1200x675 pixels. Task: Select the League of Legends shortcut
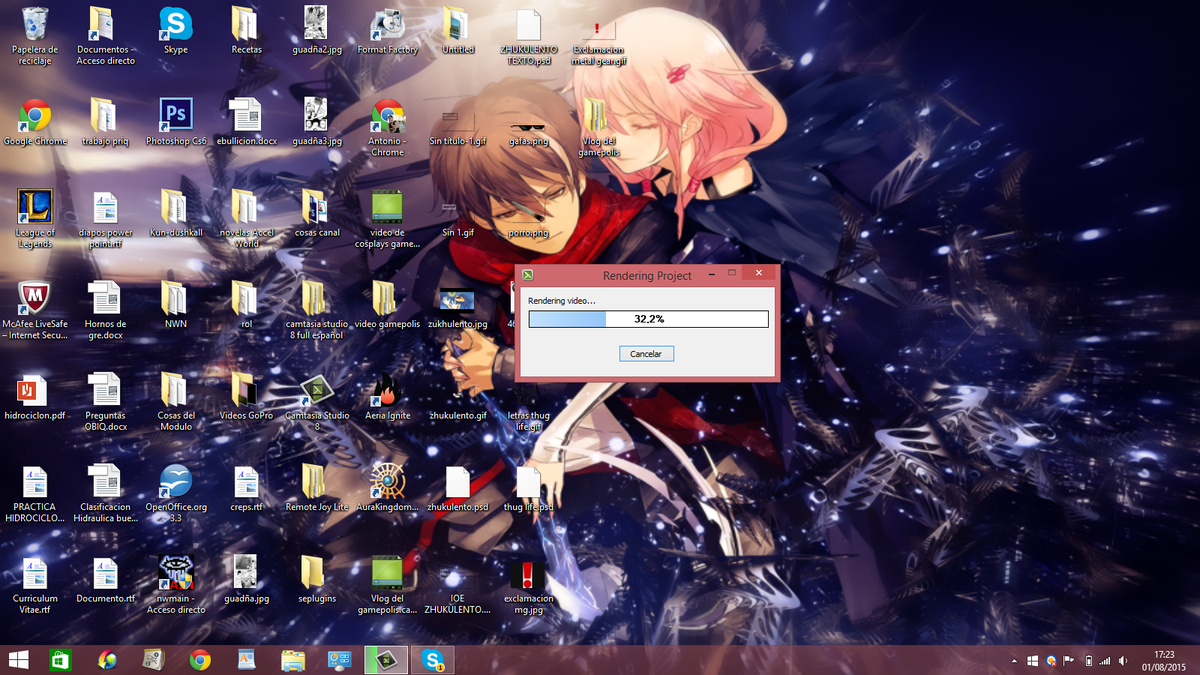tap(35, 219)
